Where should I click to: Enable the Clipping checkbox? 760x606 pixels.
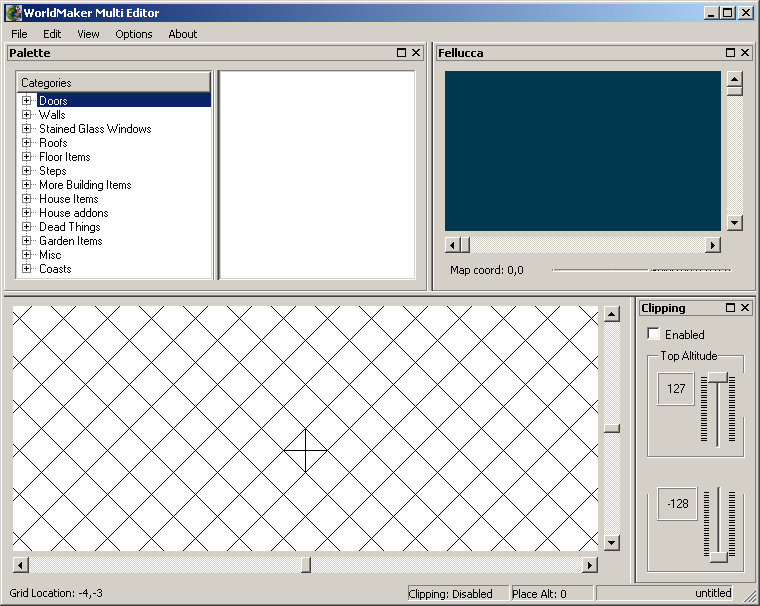(654, 334)
